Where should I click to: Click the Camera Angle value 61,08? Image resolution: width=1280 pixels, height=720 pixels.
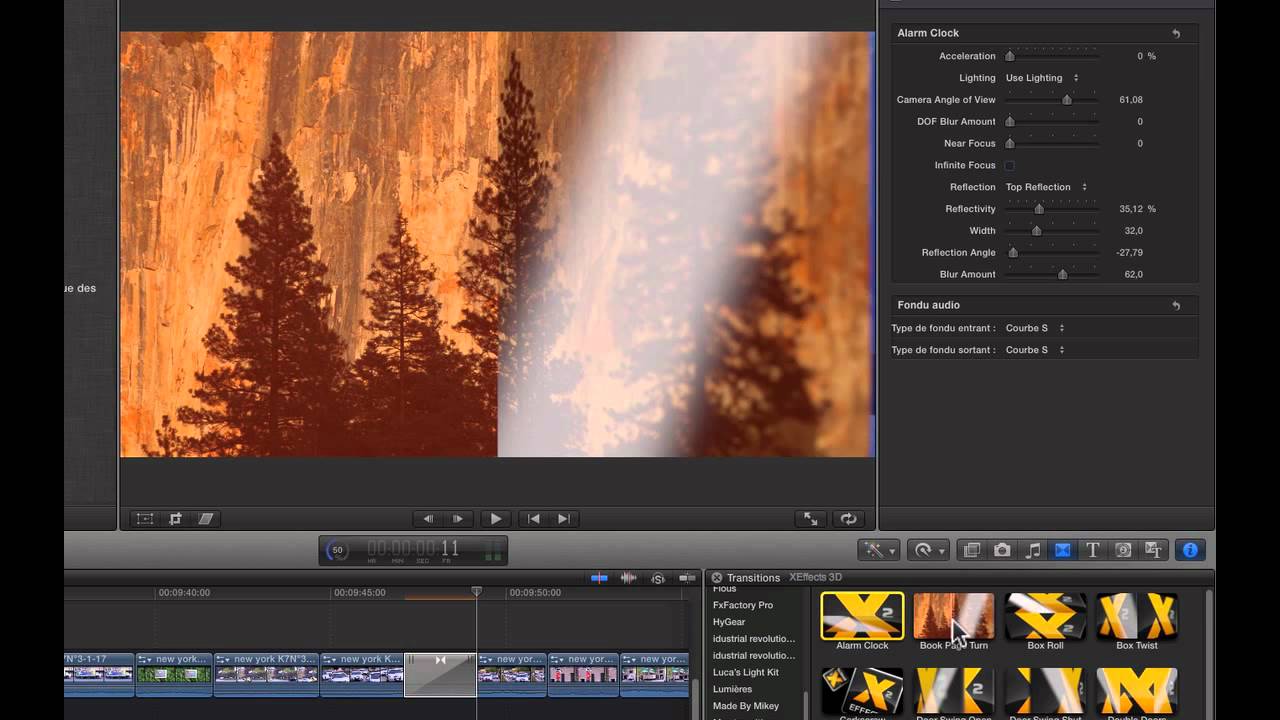[x=1131, y=100]
